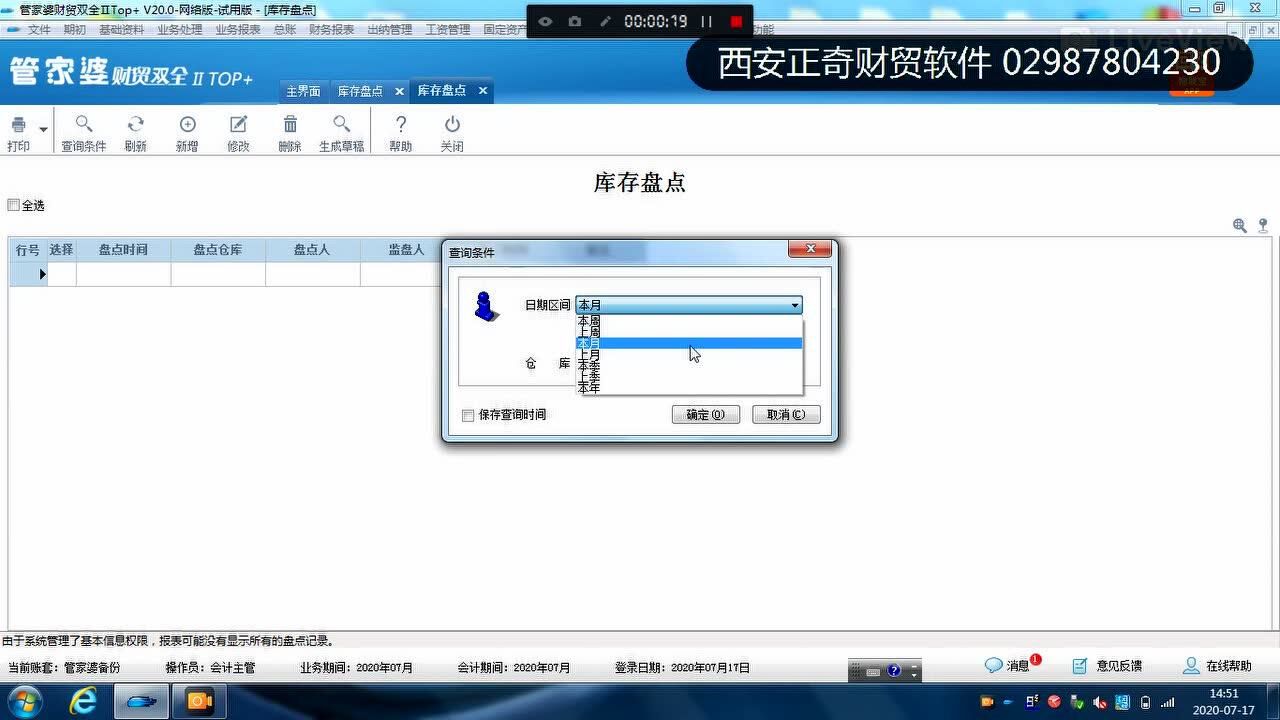Open Internet Explorer from taskbar
The width and height of the screenshot is (1280, 720).
coord(84,702)
